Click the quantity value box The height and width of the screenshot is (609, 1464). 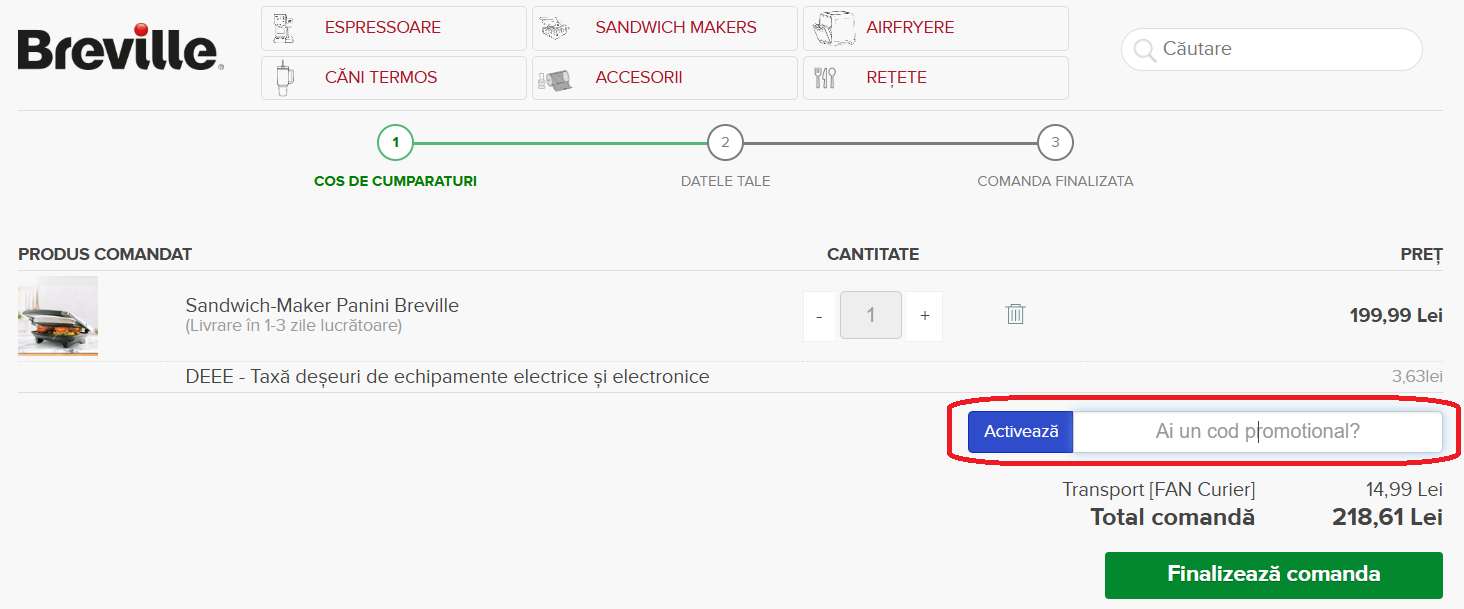(870, 315)
